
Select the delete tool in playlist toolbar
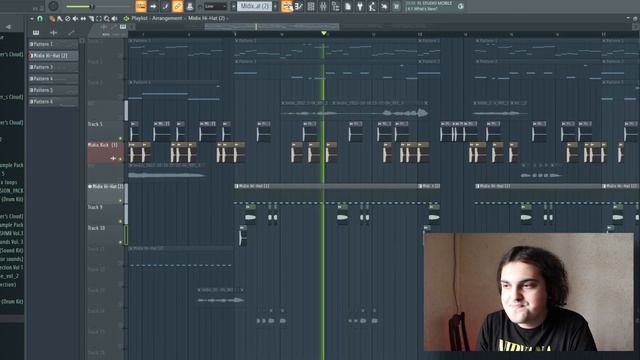[x=68, y=18]
